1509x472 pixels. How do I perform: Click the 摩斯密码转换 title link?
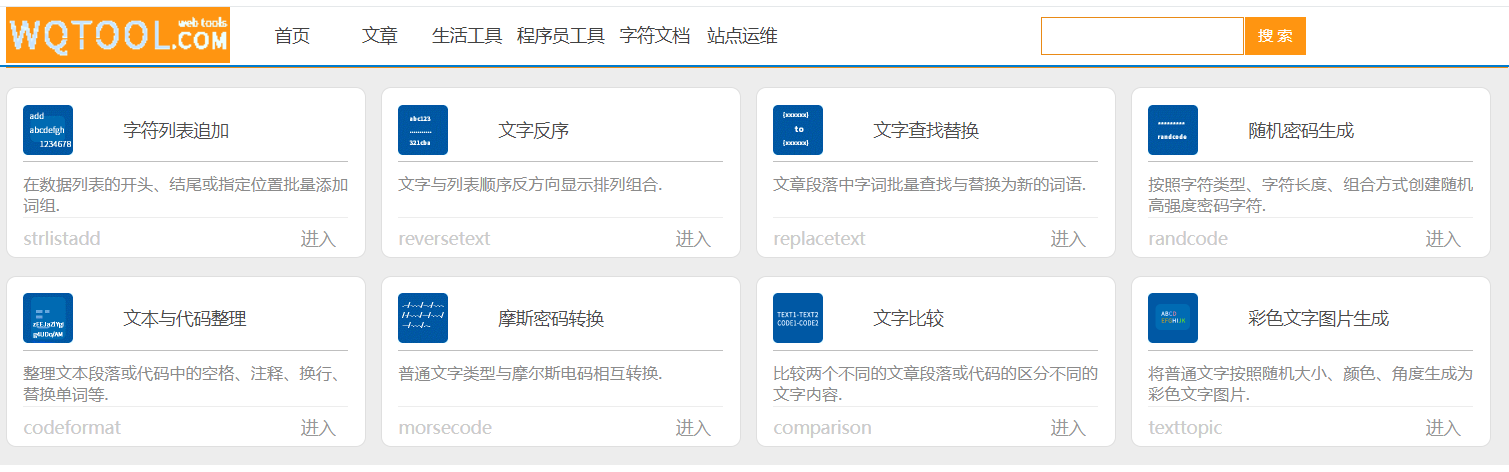coord(551,319)
